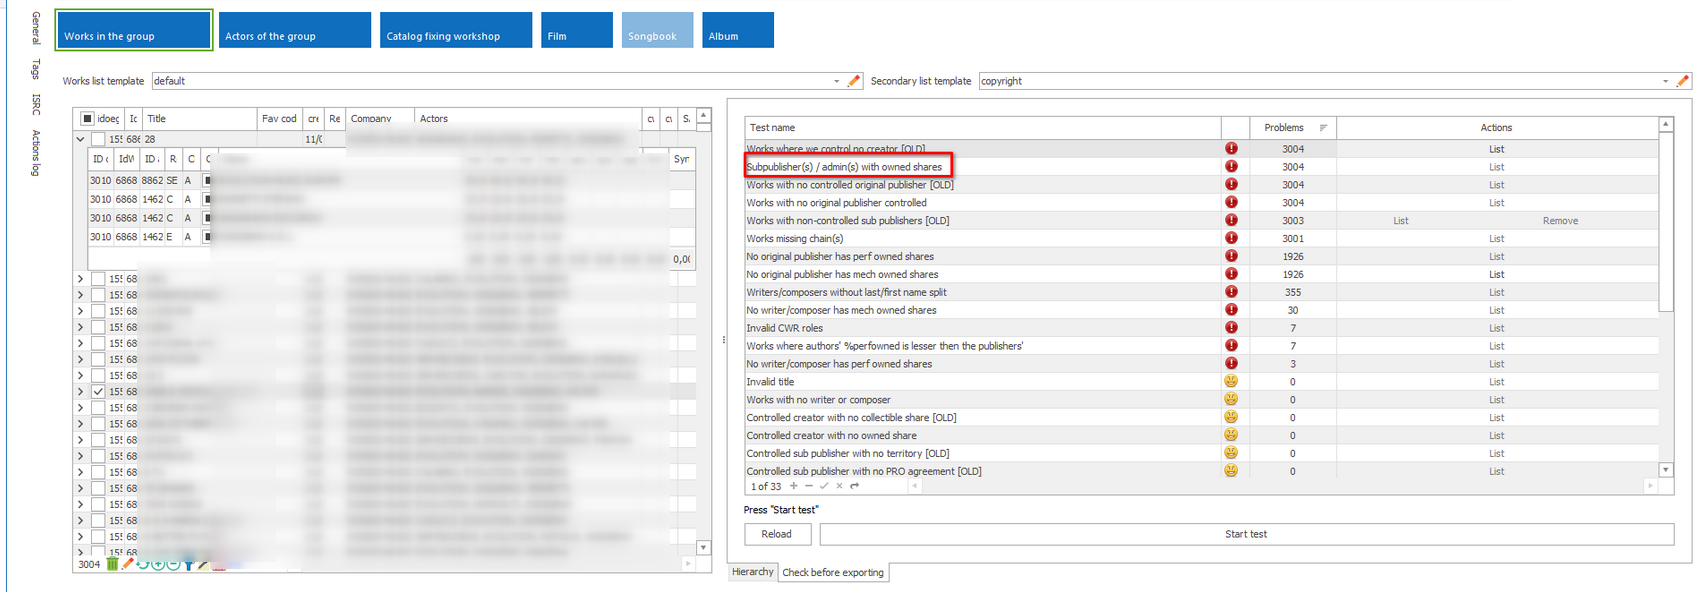Viewport: 1700px width, 592px height.
Task: Toggle the select-all checkbox in works header
Action: [x=87, y=118]
